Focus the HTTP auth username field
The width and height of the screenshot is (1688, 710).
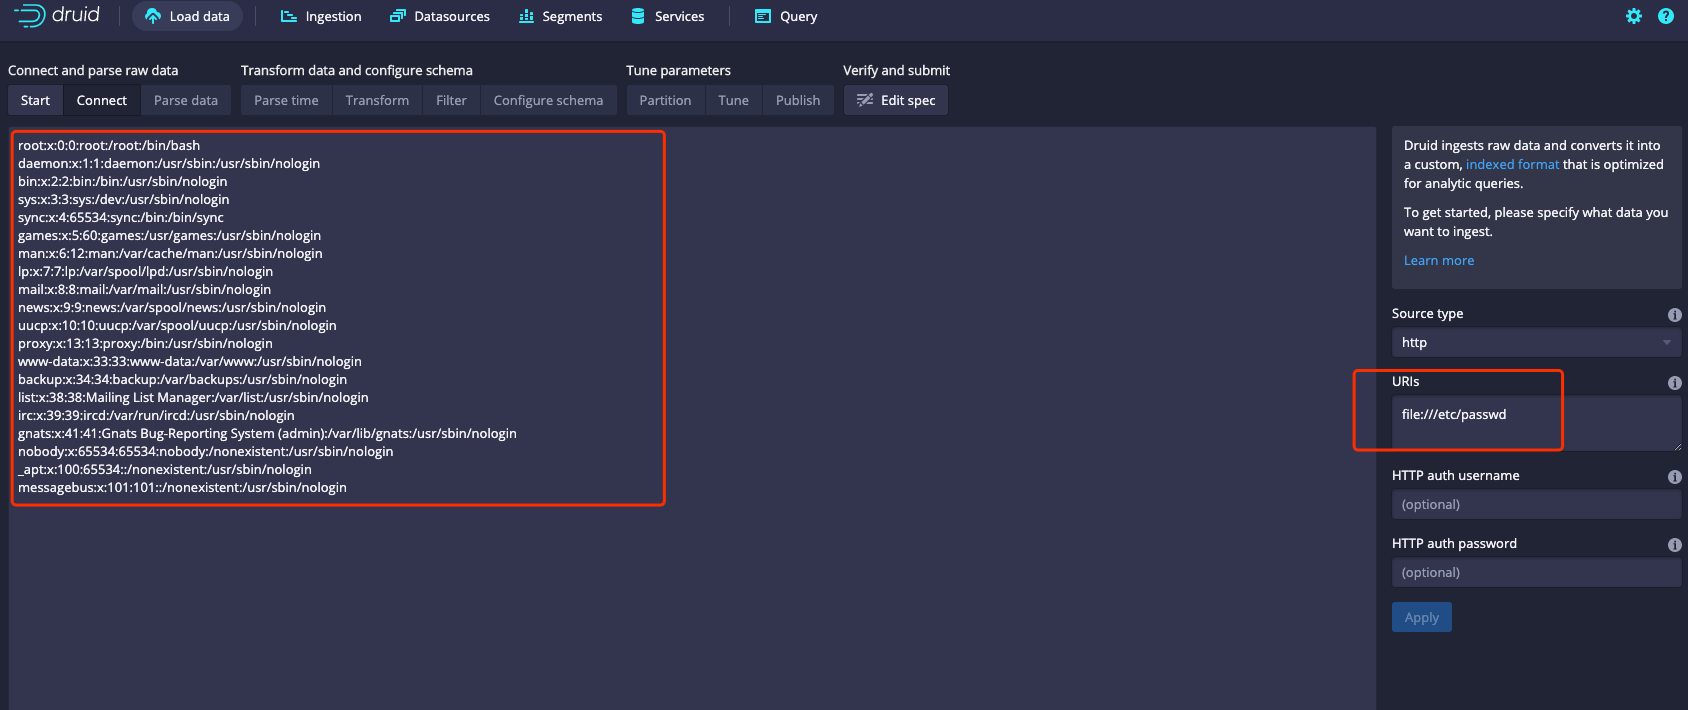[x=1535, y=504]
